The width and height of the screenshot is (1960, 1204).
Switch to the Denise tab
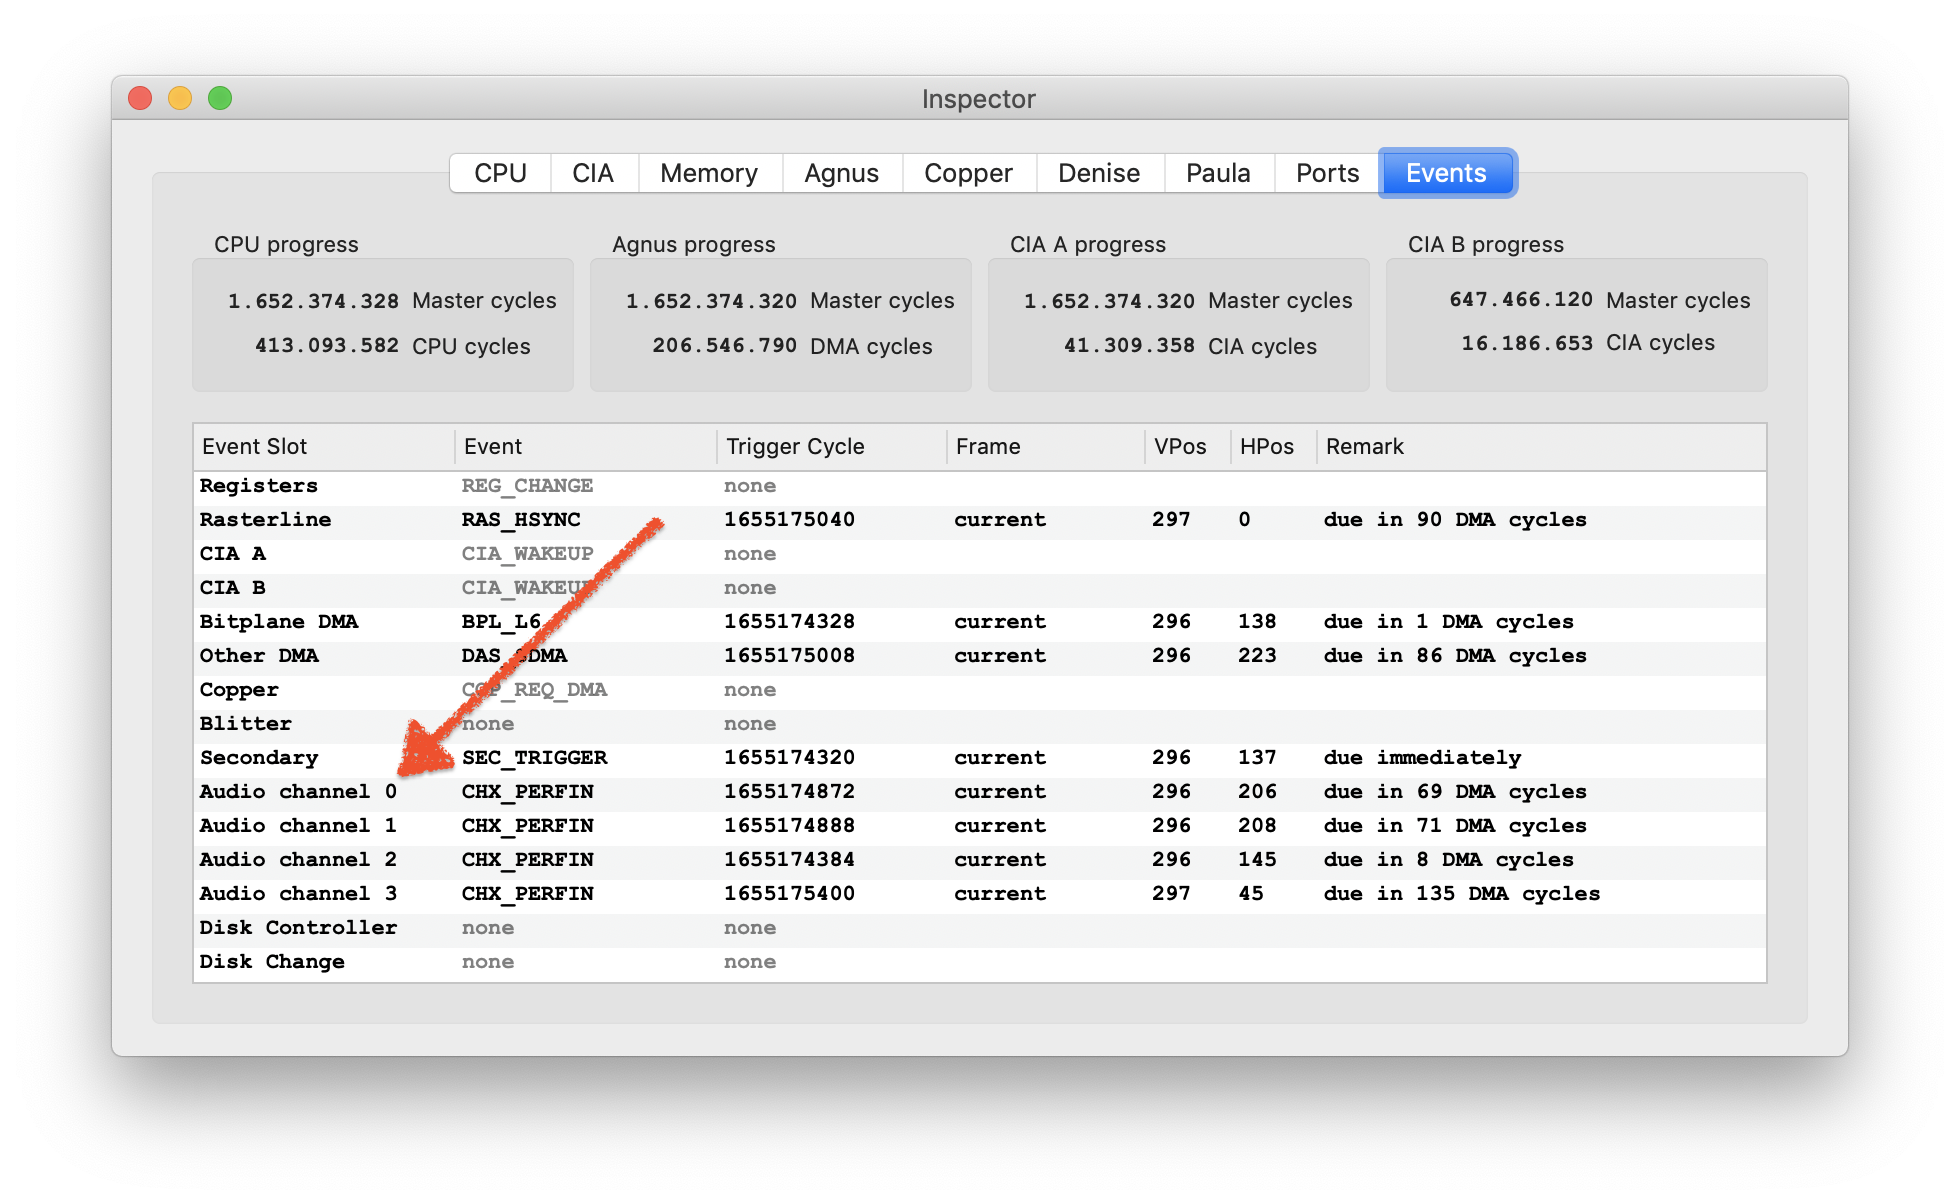[1099, 173]
